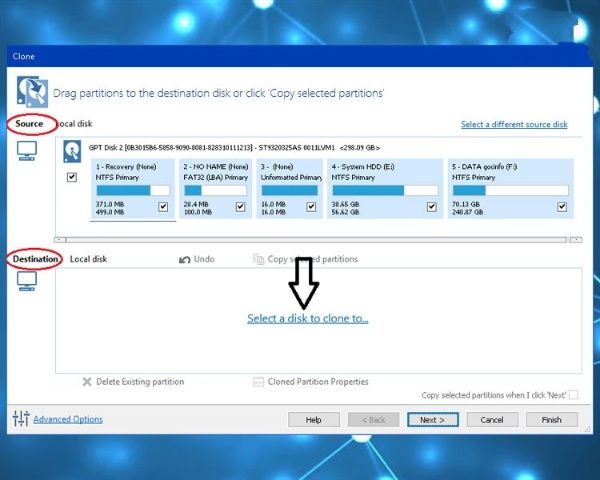This screenshot has width=600, height=480.
Task: Click the Delete Existing partition X icon
Action: click(88, 382)
